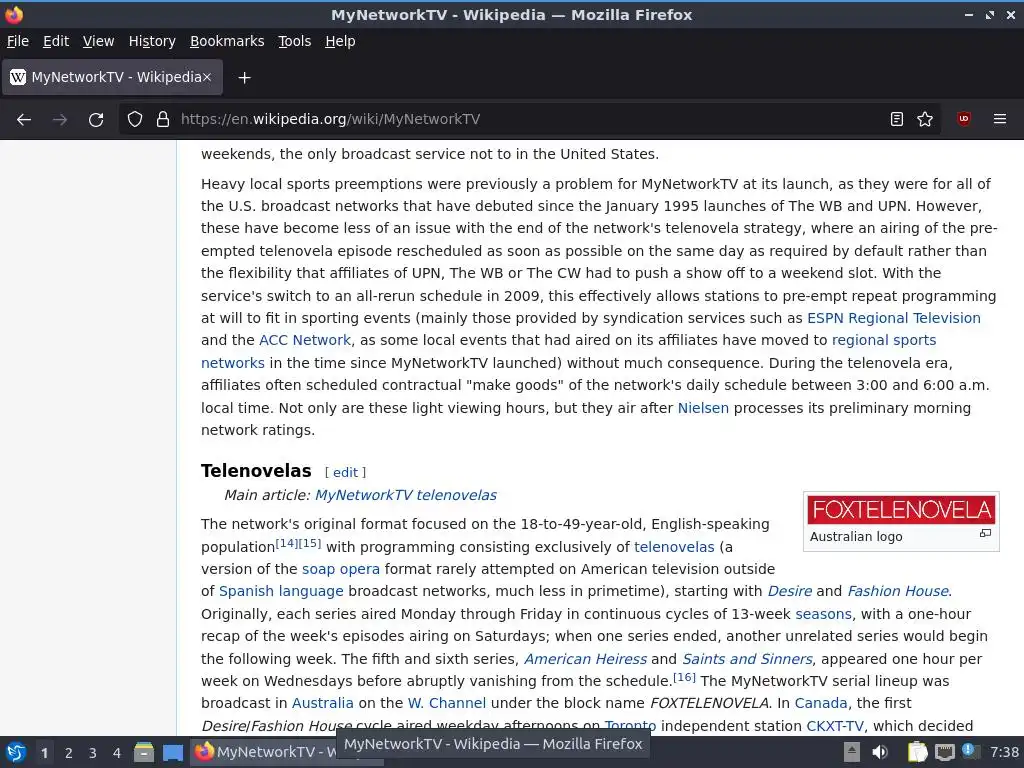
Task: Go back to the previous page
Action: [24, 120]
